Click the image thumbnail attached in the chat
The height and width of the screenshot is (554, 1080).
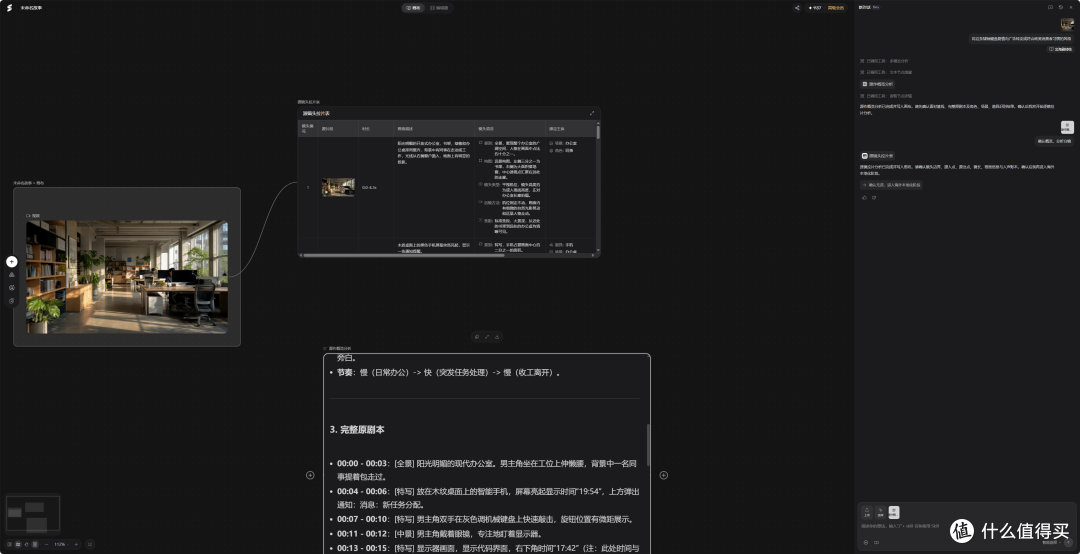click(1068, 24)
